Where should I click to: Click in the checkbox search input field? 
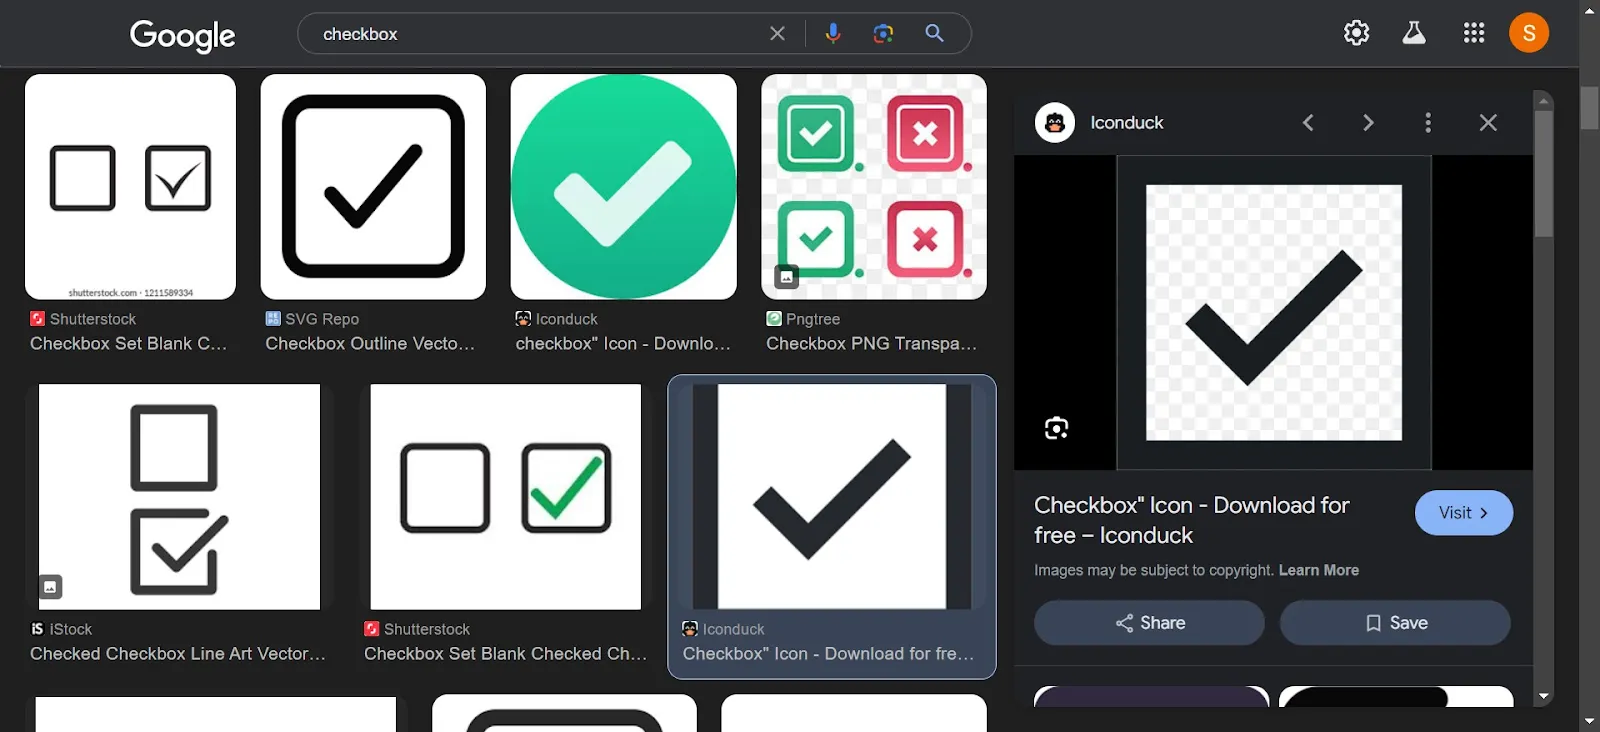pyautogui.click(x=540, y=34)
